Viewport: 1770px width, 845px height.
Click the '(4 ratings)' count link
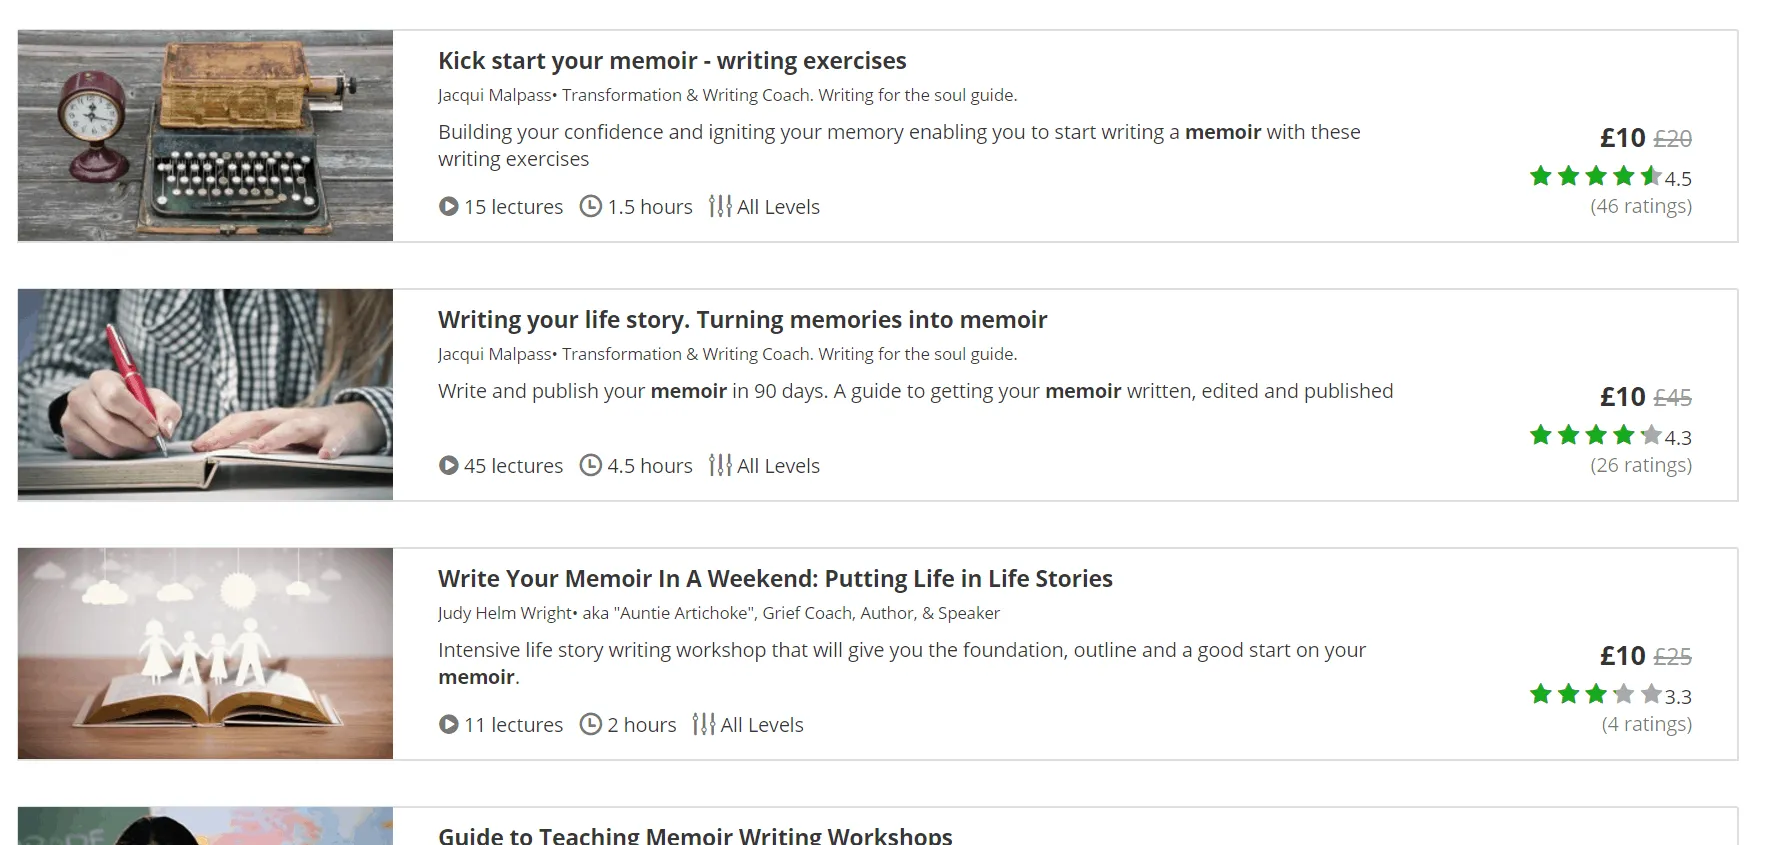pyautogui.click(x=1645, y=723)
